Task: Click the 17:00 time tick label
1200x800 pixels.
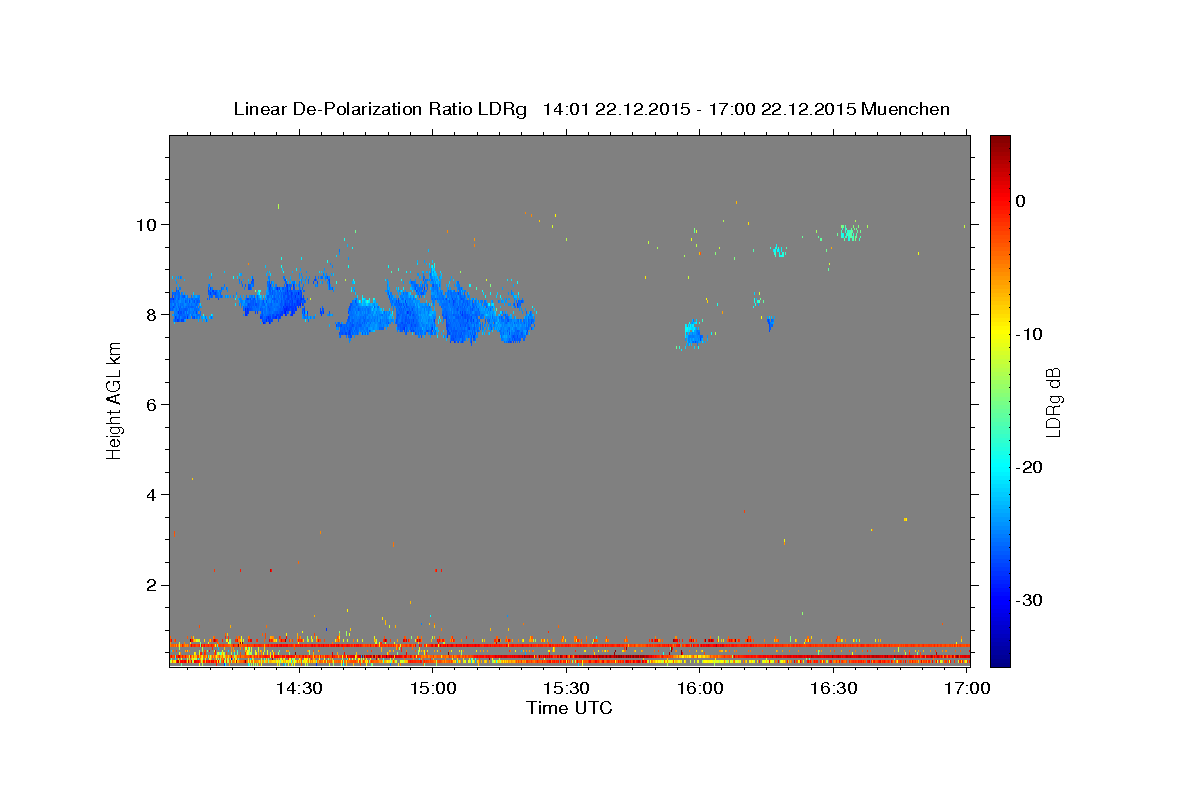Action: click(x=967, y=688)
